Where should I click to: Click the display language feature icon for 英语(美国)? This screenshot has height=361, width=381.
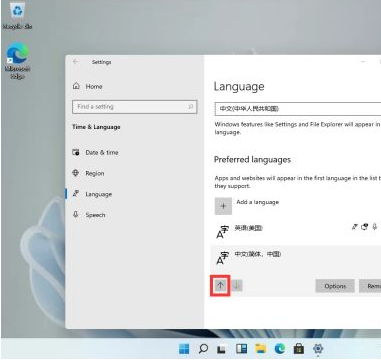pos(355,227)
